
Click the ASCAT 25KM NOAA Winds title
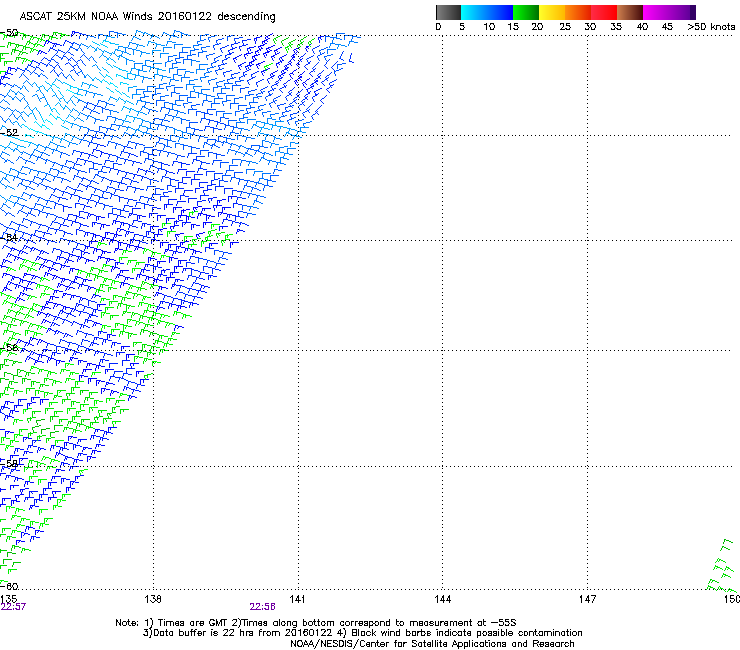[147, 16]
